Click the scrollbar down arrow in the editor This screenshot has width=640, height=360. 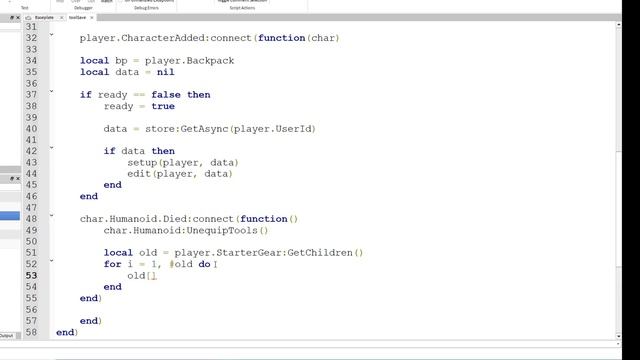point(618,336)
